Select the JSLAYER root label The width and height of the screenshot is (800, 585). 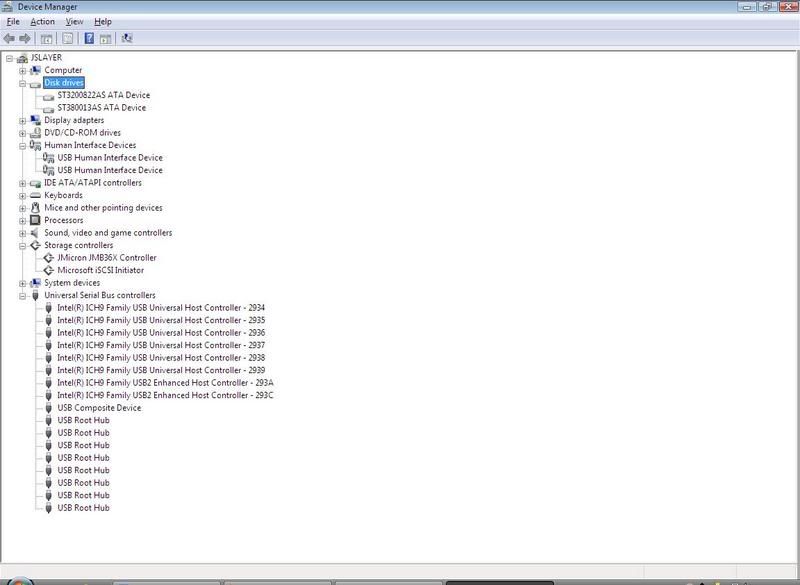click(46, 58)
